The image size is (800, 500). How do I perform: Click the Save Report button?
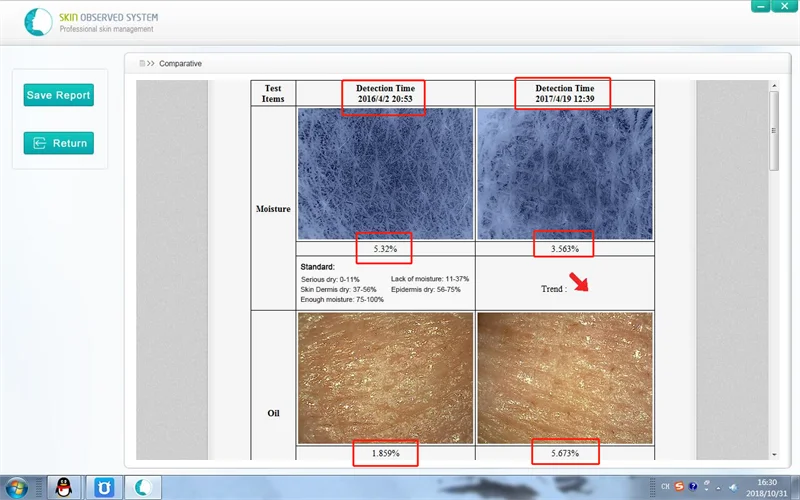[58, 95]
